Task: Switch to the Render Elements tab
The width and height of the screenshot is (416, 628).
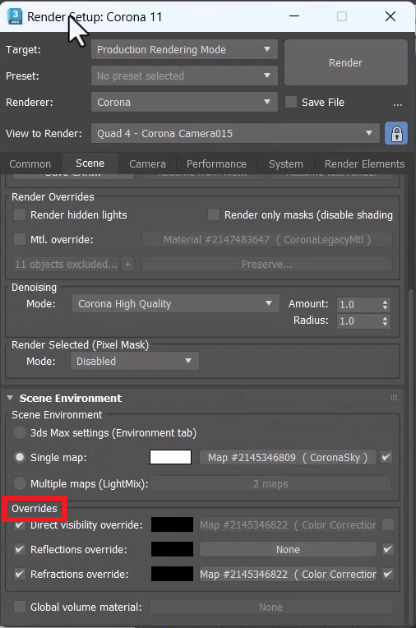Action: pos(364,164)
